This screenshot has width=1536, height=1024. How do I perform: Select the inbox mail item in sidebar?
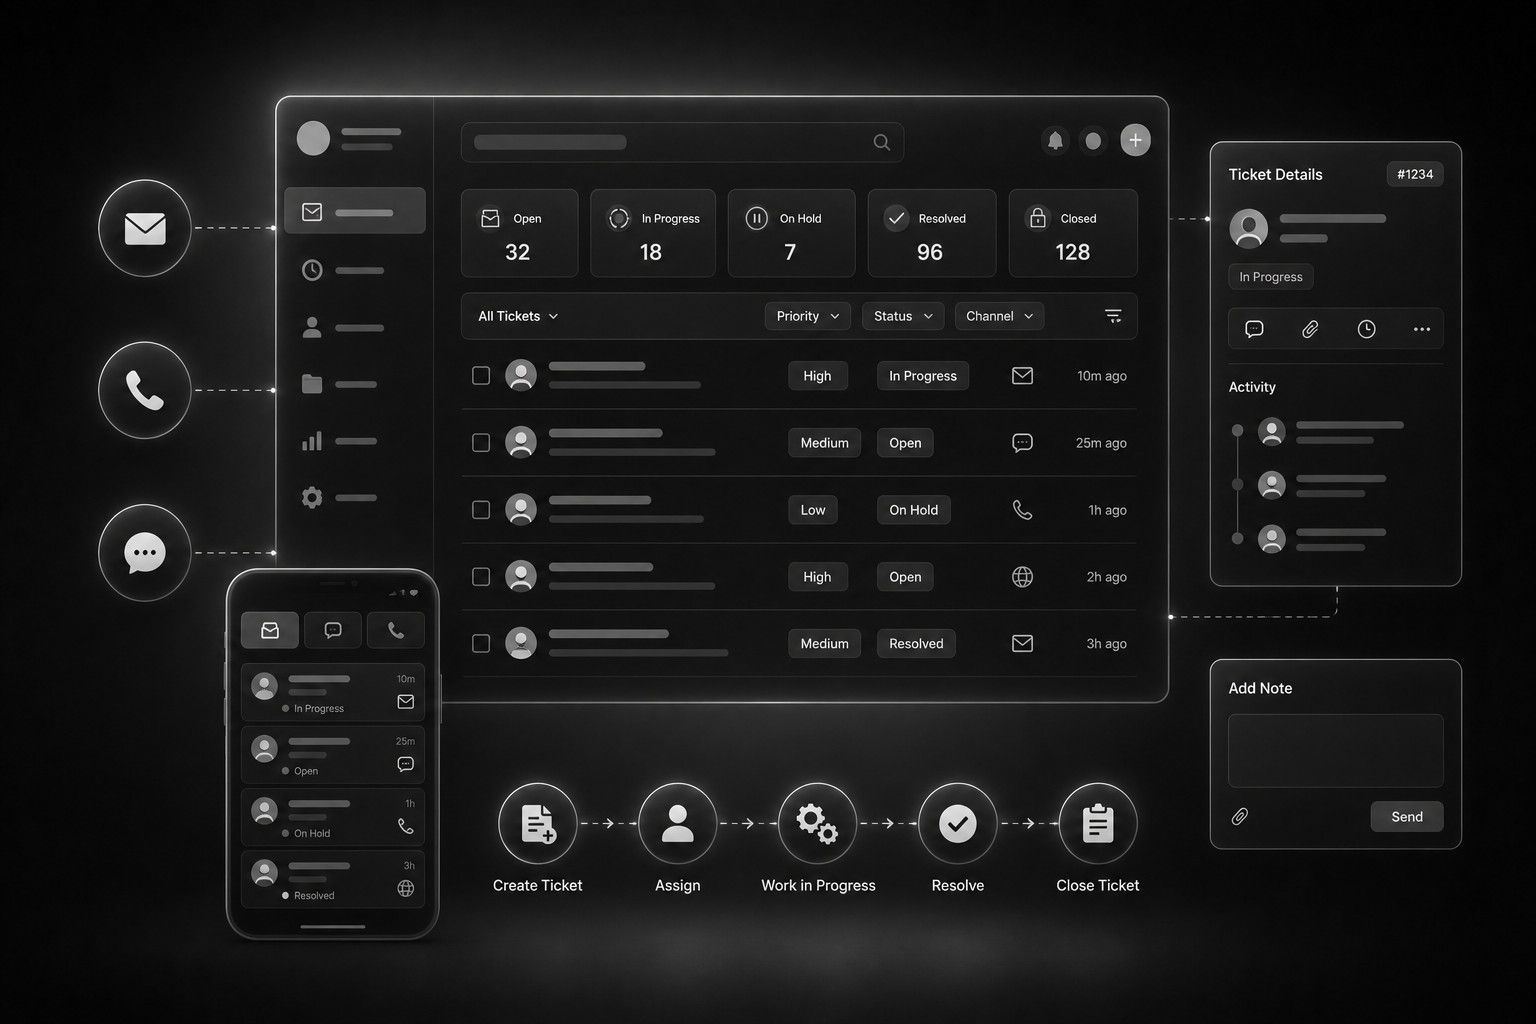click(x=355, y=212)
